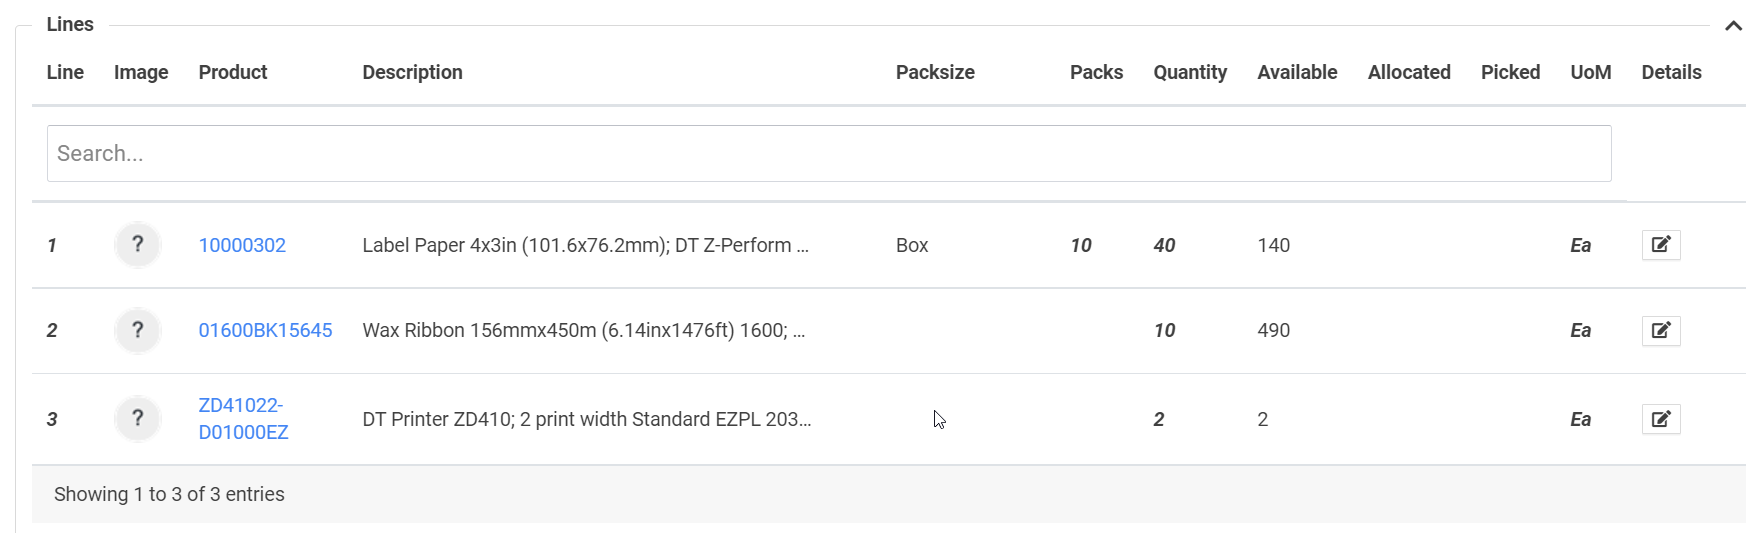Screen dimensions: 1746x533
Task: Collapse the Lines section chevron
Action: tap(1733, 26)
